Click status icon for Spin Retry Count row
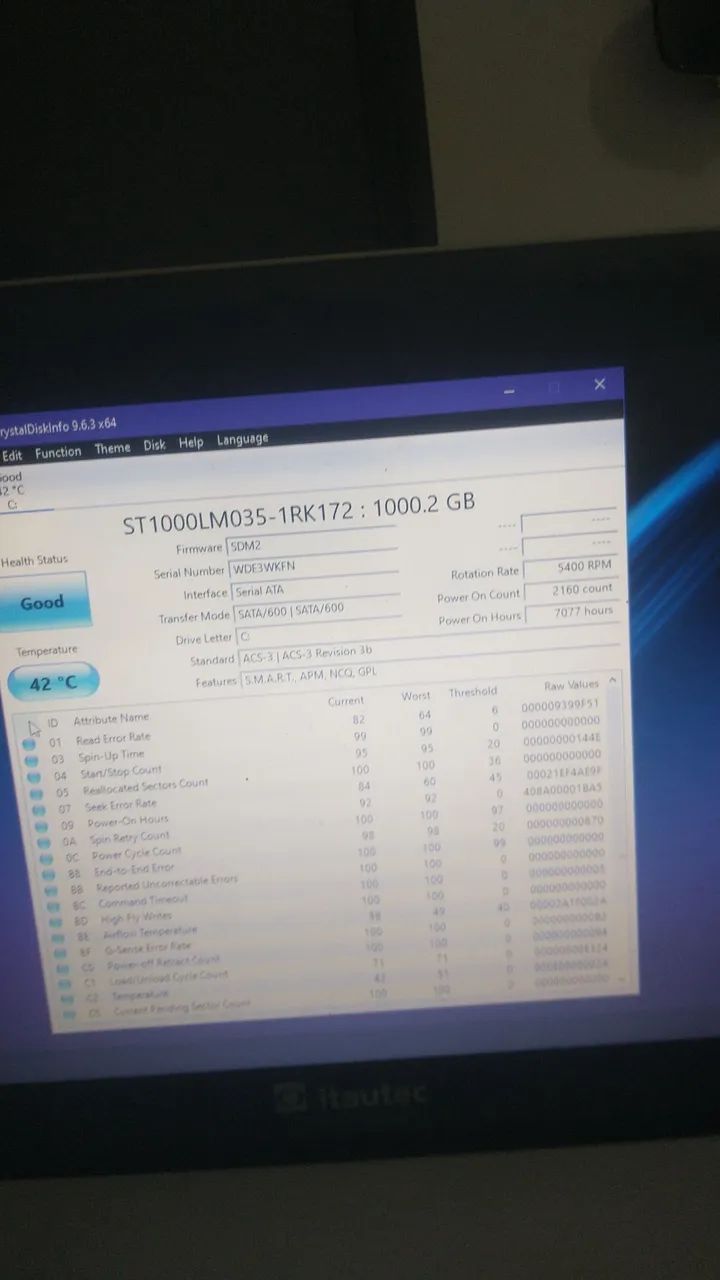This screenshot has width=720, height=1280. point(43,841)
